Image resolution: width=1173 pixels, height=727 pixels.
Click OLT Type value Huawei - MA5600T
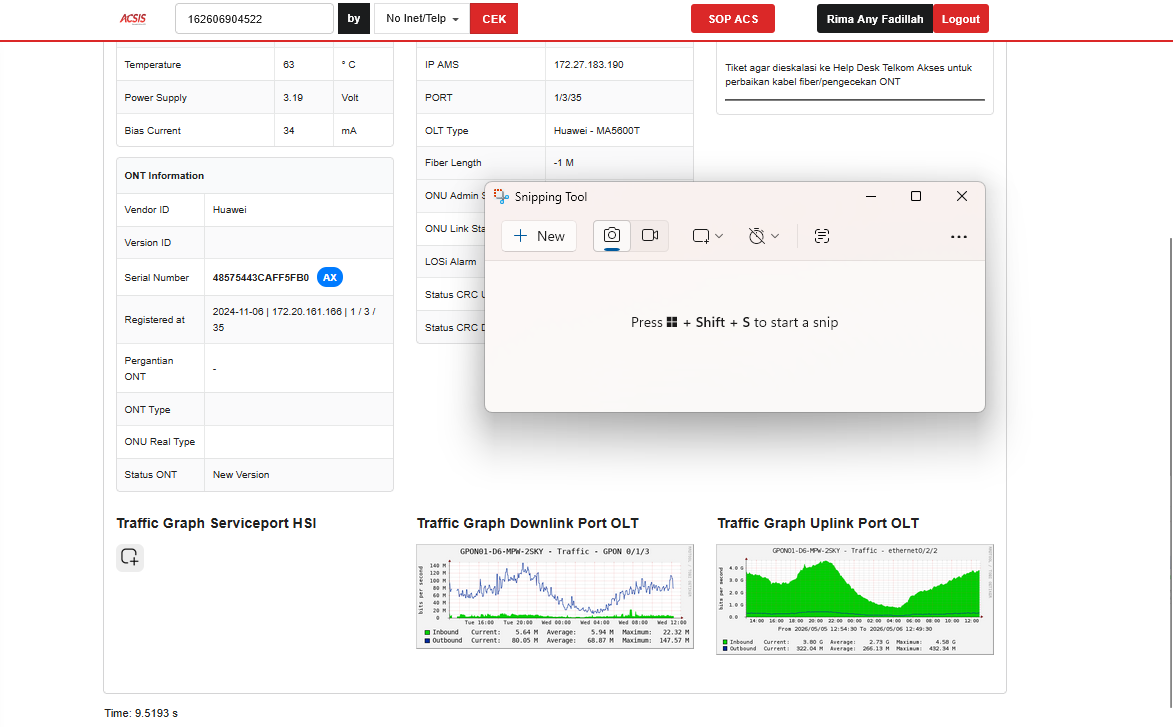point(597,130)
